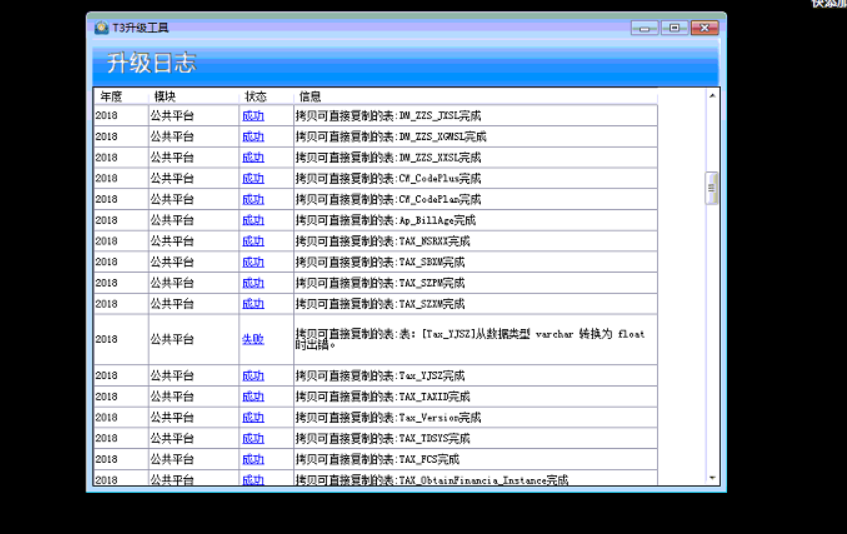
Task: Open 成功 link for Tax_Version row
Action: (253, 417)
